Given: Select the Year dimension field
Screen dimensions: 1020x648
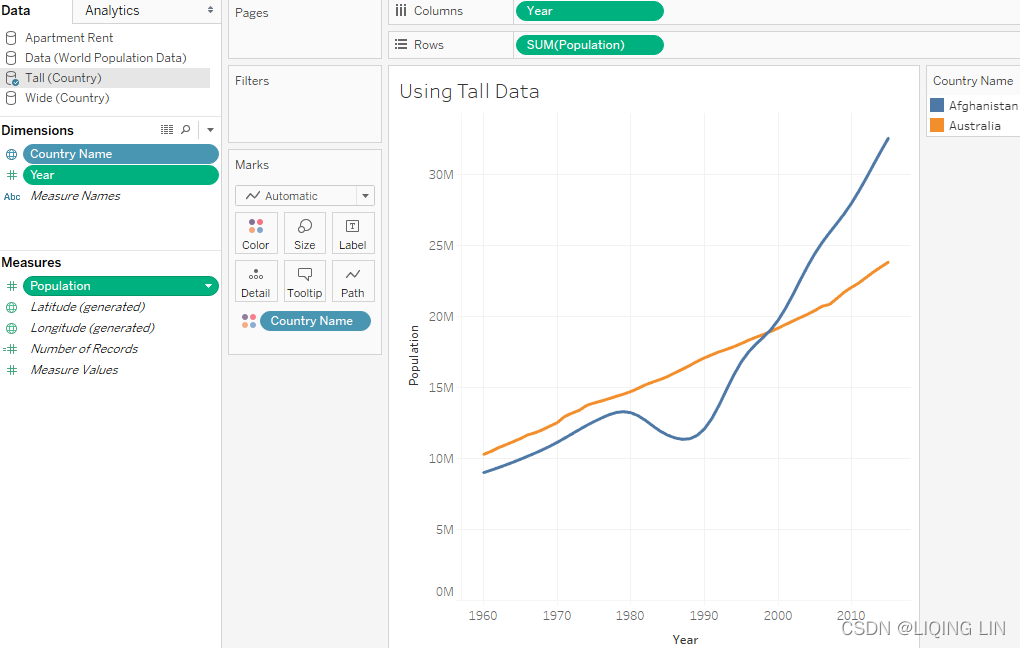Looking at the screenshot, I should tap(120, 175).
